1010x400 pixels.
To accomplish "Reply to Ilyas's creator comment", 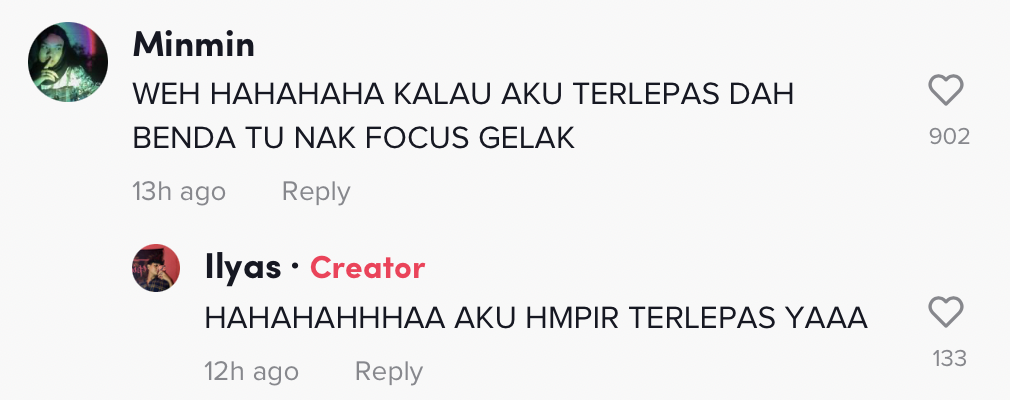I will 388,372.
